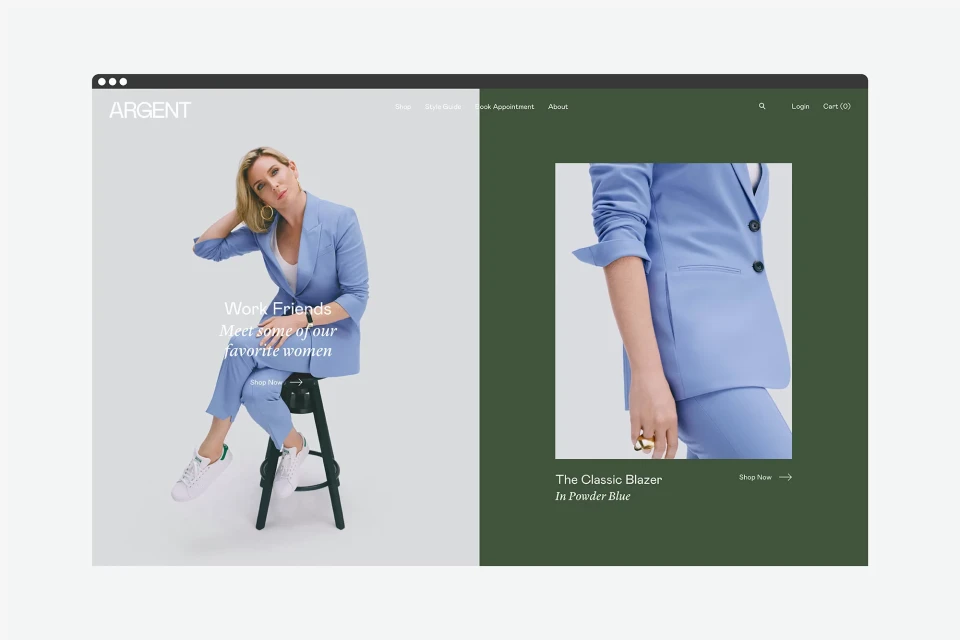Click Shop Now under Work Friends
This screenshot has width=960, height=640.
267,381
